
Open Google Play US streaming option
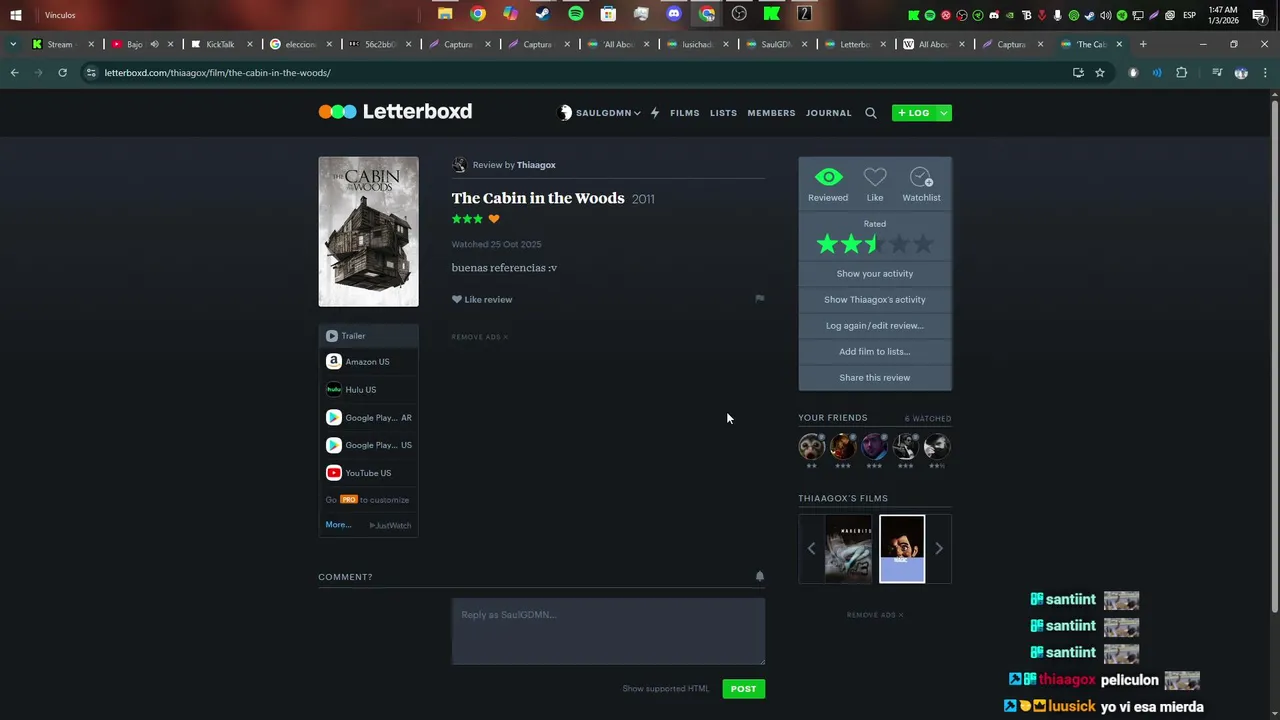pos(368,445)
